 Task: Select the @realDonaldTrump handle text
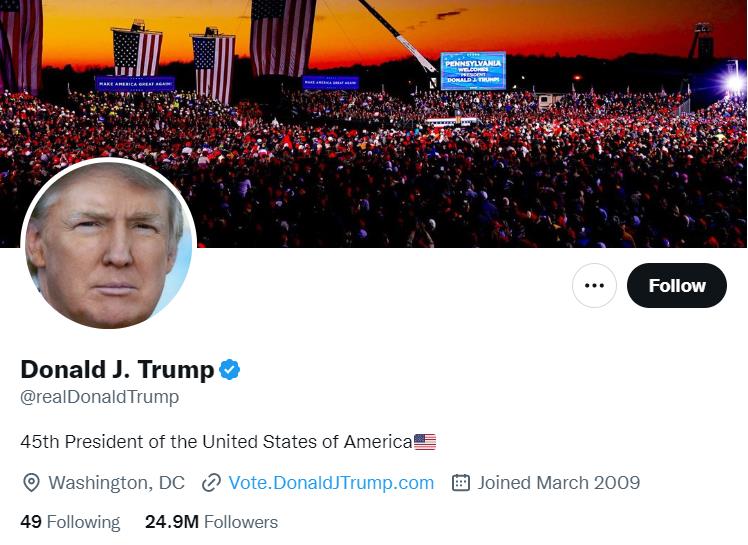[x=100, y=397]
